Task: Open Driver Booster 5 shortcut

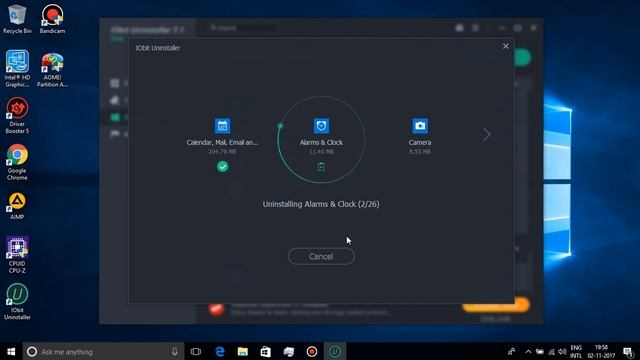Action: (17, 116)
